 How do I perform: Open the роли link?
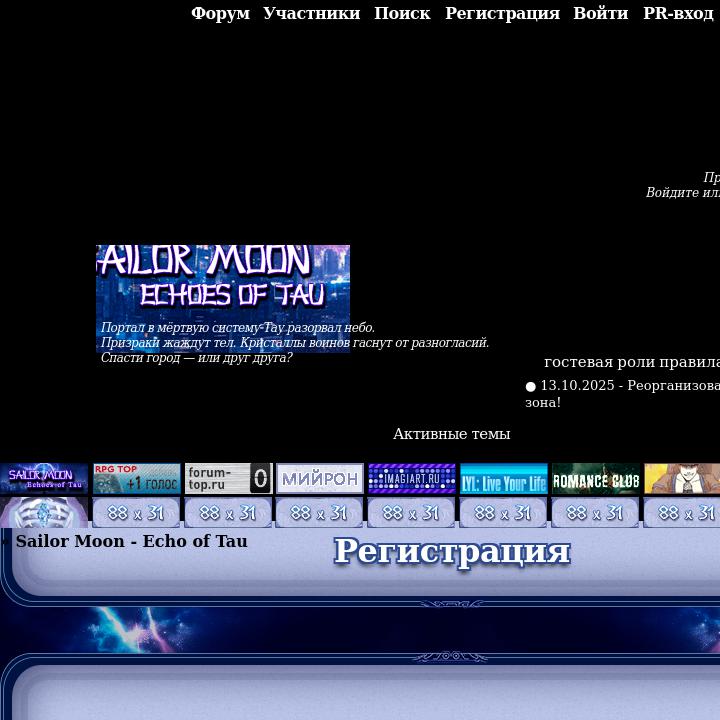[x=636, y=362]
